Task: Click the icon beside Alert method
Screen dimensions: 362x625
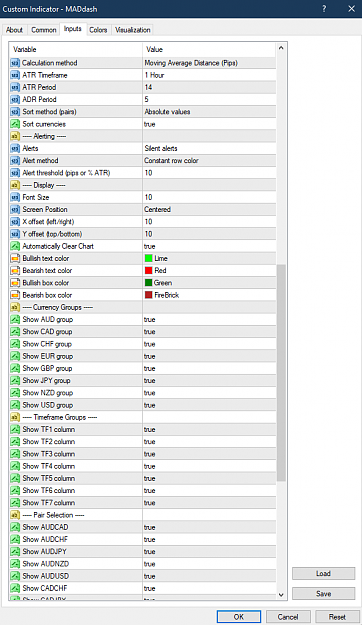Action: pos(15,161)
